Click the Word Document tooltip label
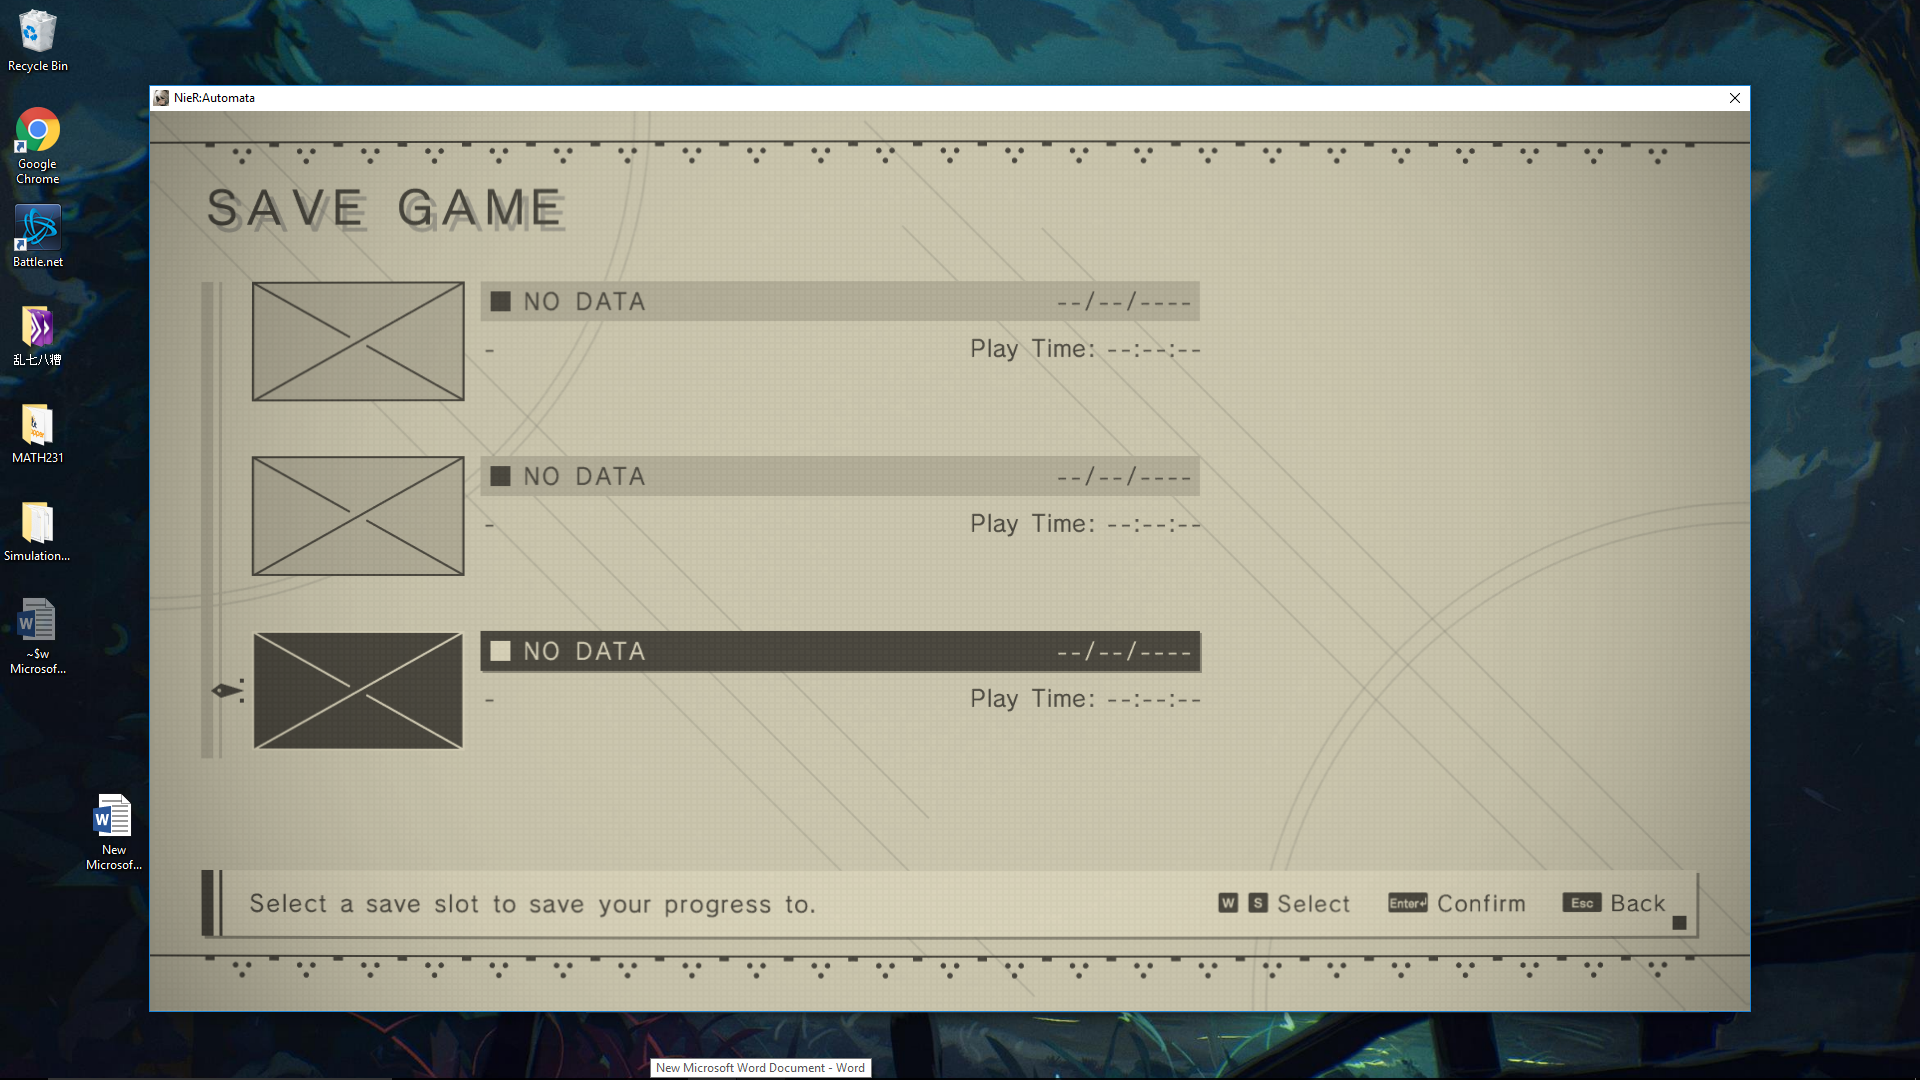 [x=760, y=1068]
